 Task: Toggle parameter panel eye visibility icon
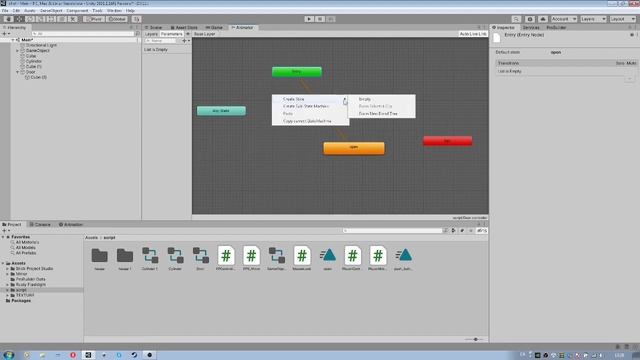188,34
